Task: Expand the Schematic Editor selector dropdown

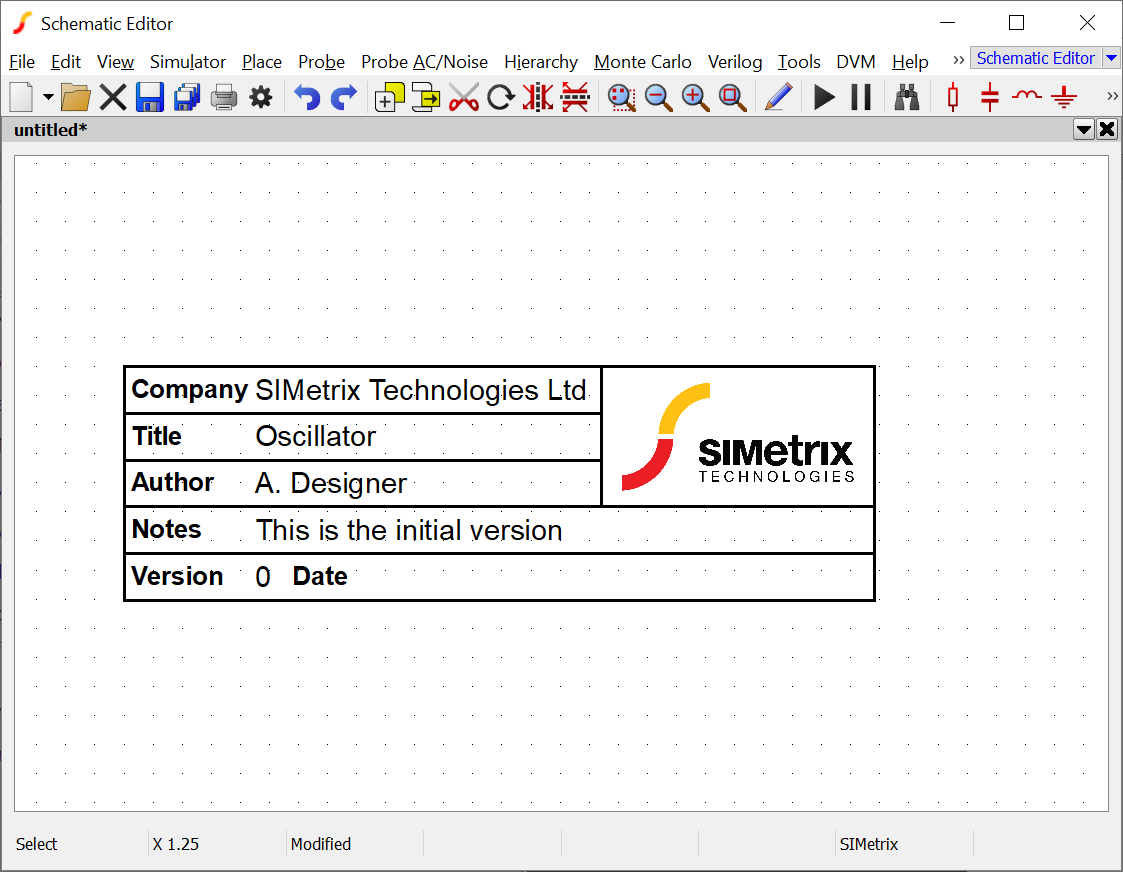Action: (1111, 58)
